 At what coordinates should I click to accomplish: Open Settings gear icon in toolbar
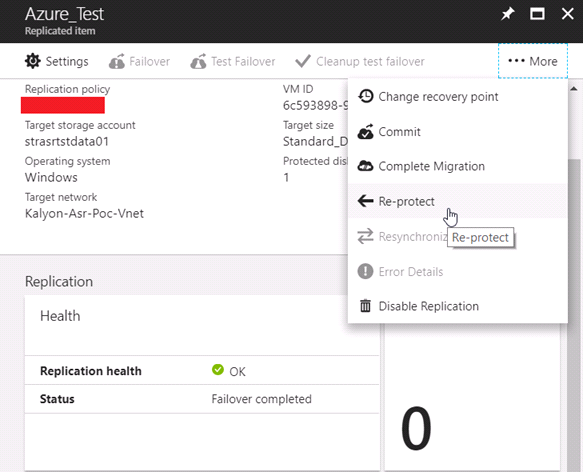pos(33,61)
